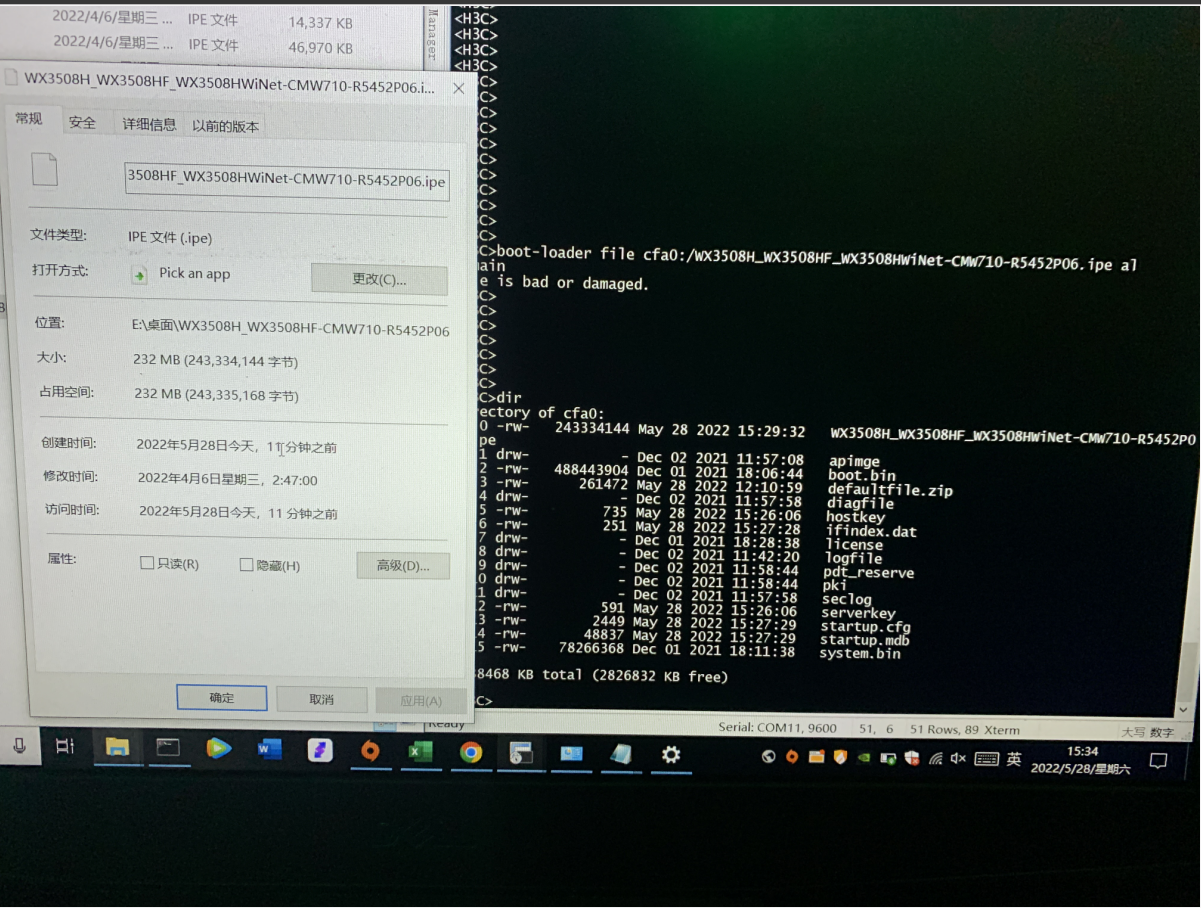The image size is (1201, 908).
Task: Click the file icon in properties dialog
Action: click(45, 169)
